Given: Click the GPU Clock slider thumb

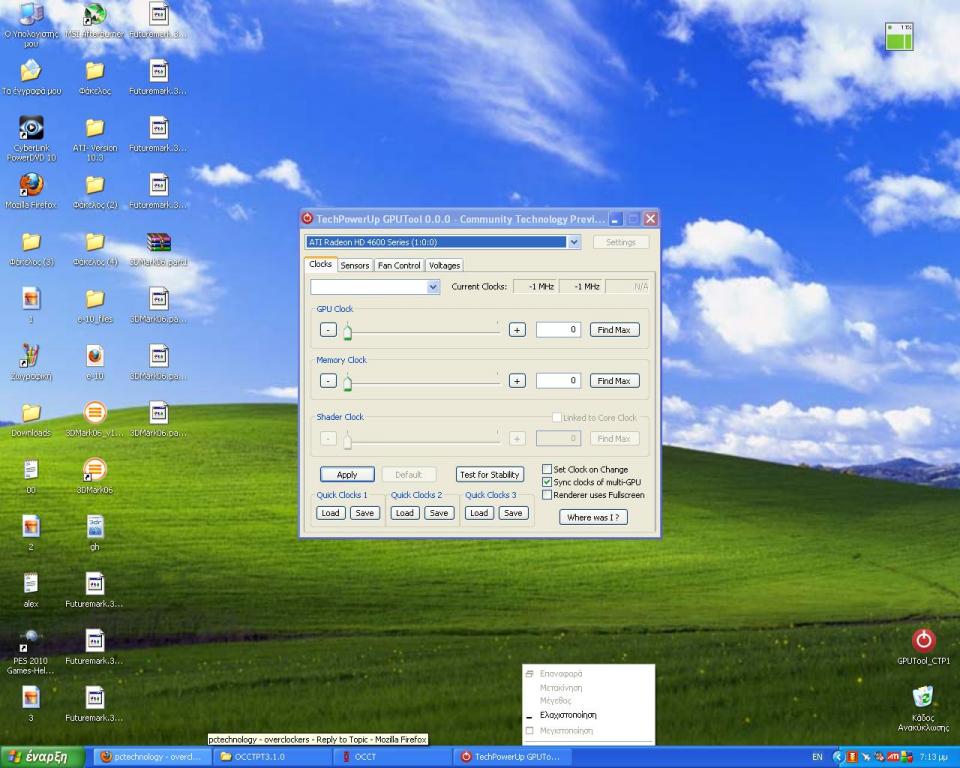Looking at the screenshot, I should pos(347,331).
